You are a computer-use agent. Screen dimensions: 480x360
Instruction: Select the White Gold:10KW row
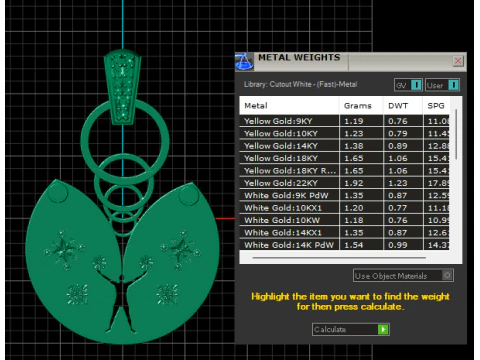(x=344, y=220)
